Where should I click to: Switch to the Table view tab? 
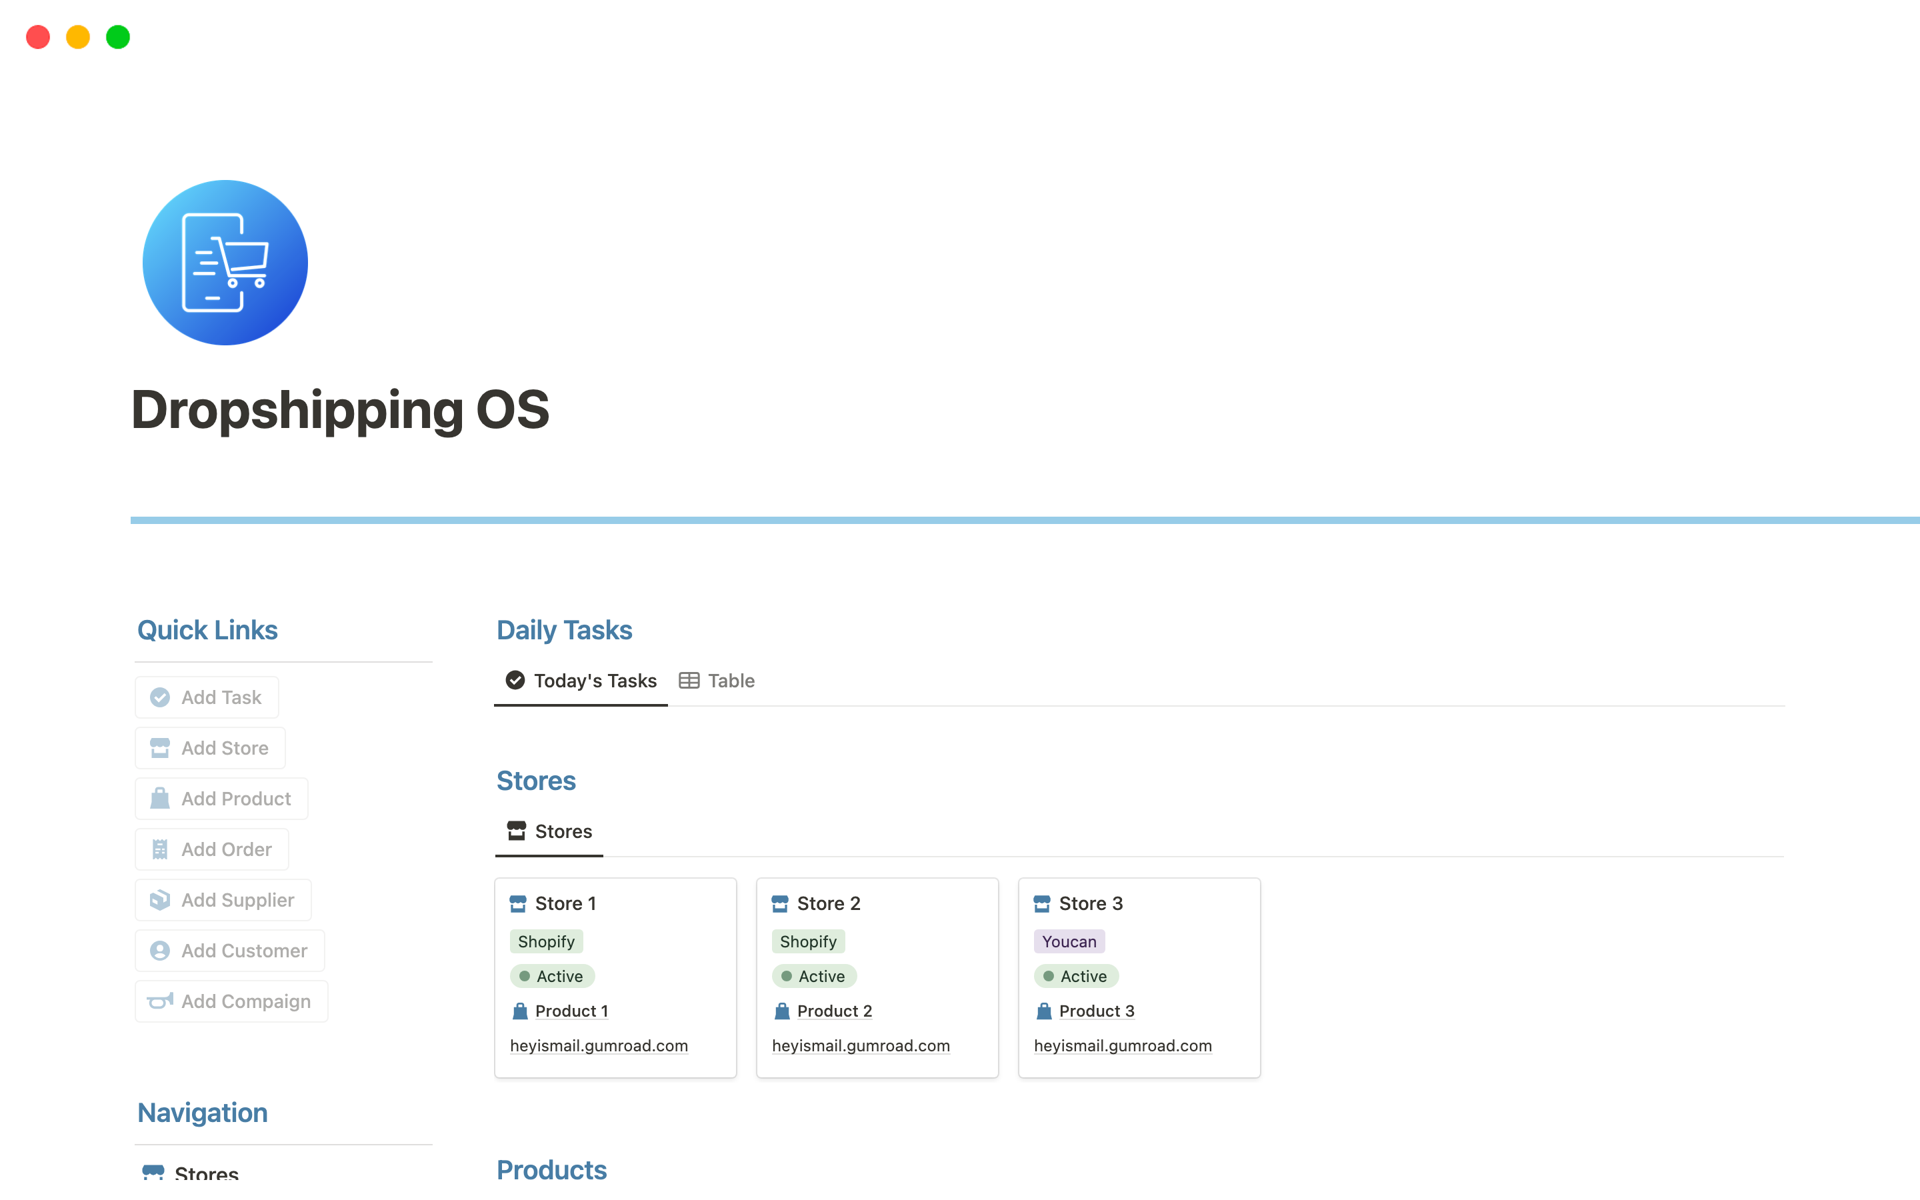(x=717, y=681)
